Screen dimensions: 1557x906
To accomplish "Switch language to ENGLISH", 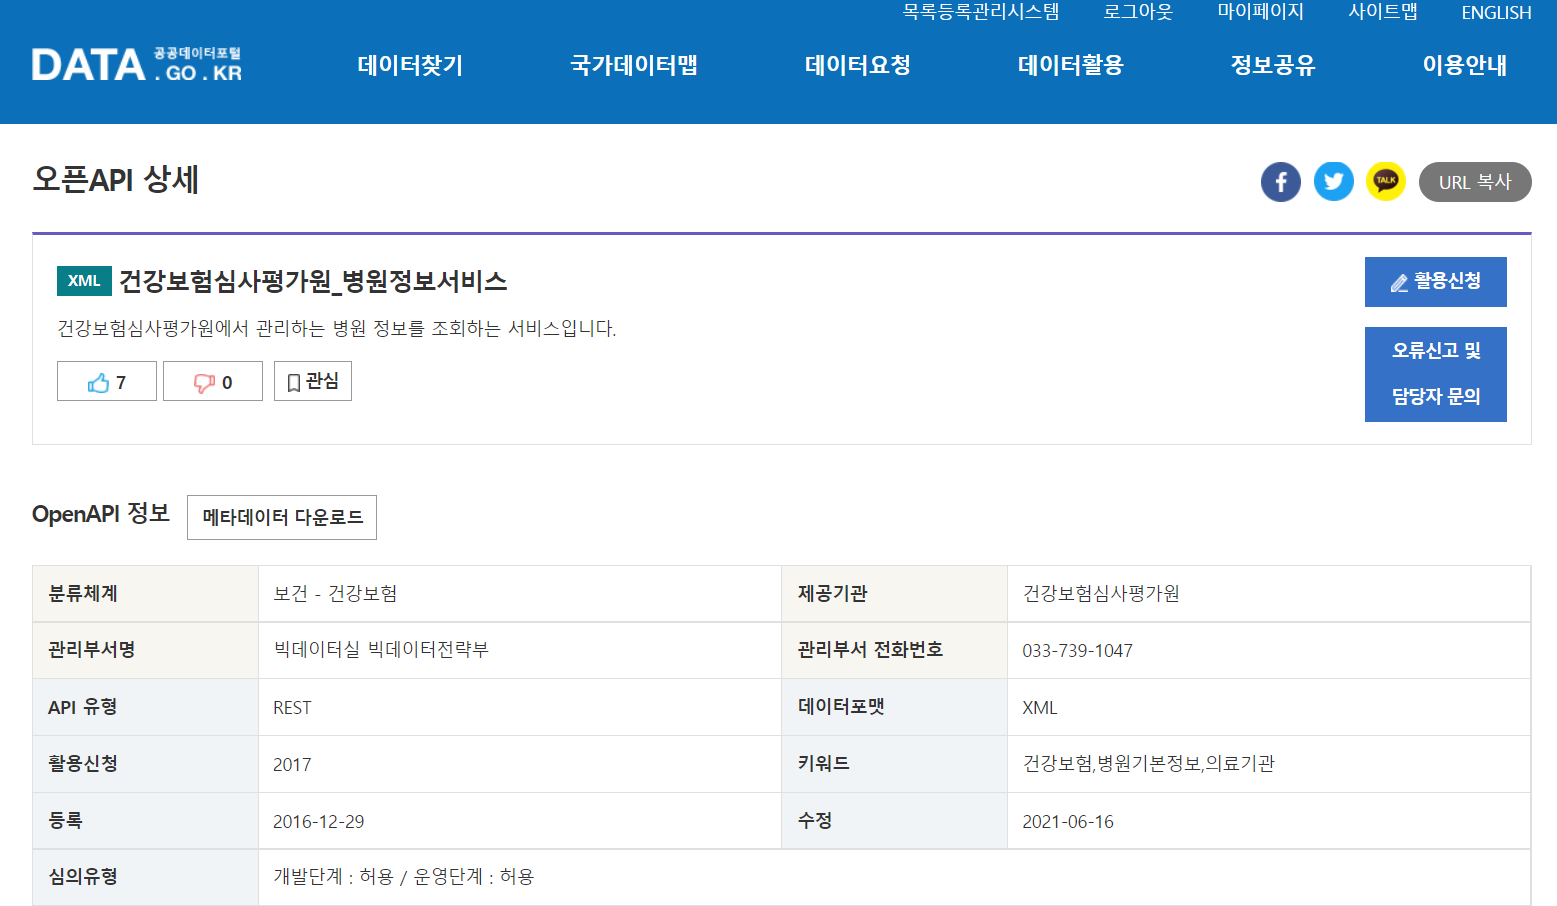I will pyautogui.click(x=1496, y=13).
